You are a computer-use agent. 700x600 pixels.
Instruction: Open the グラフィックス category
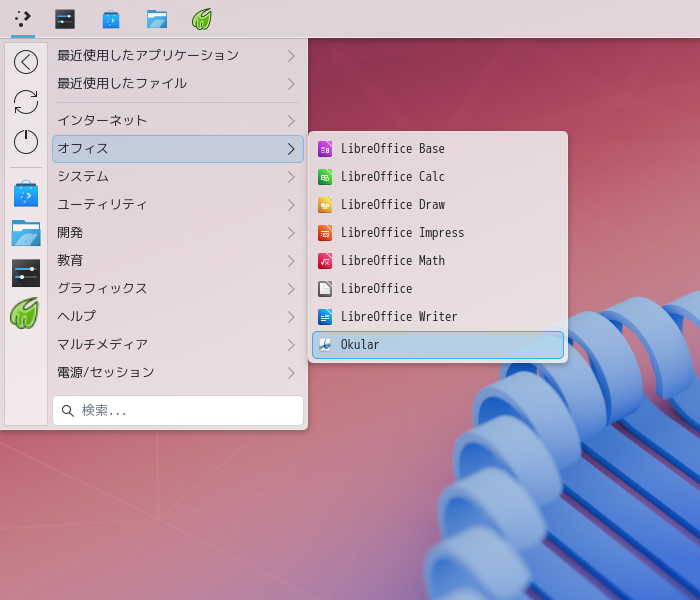coord(178,289)
